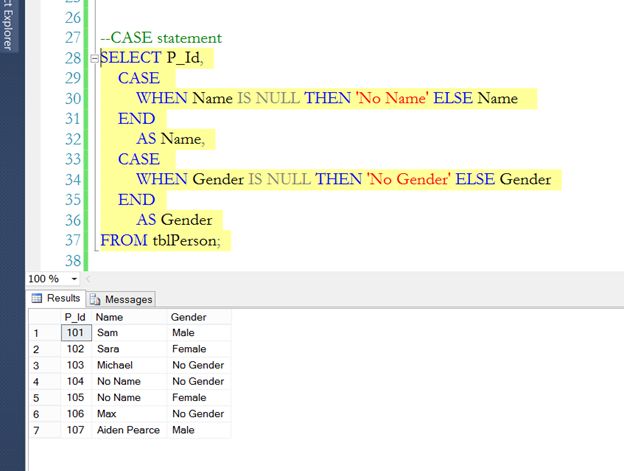
Task: Select row header 3 in results
Action: coord(45,366)
